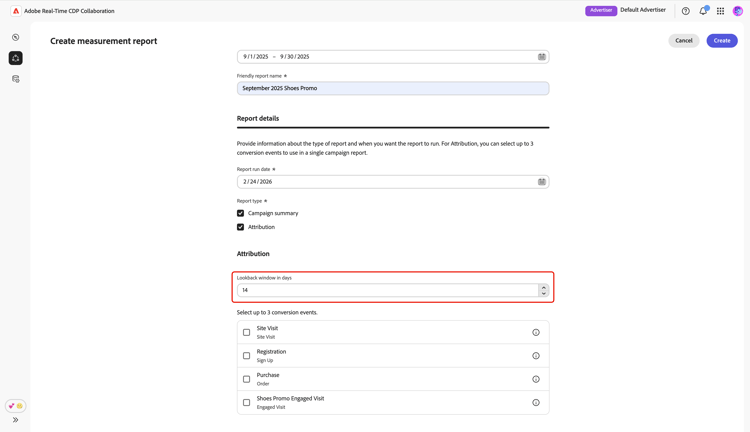Open the help question mark icon

pyautogui.click(x=686, y=11)
